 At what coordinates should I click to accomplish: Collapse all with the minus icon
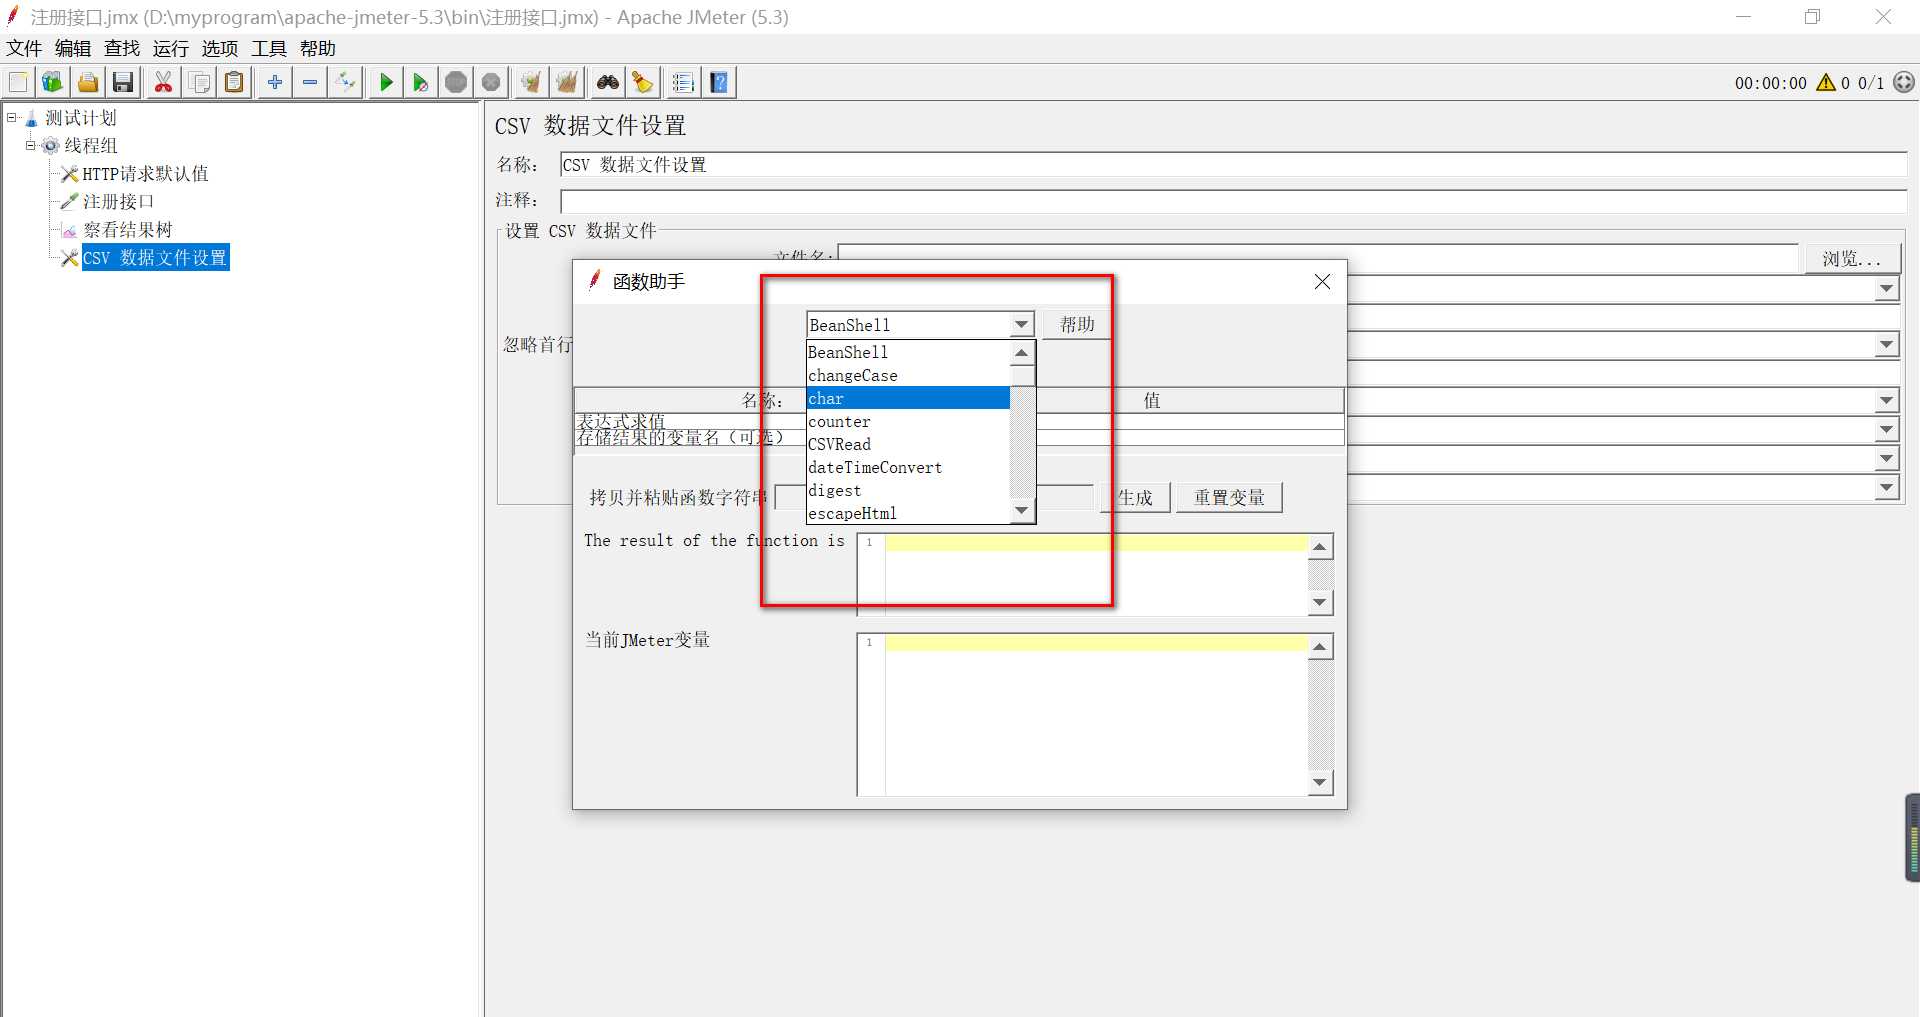[x=310, y=82]
